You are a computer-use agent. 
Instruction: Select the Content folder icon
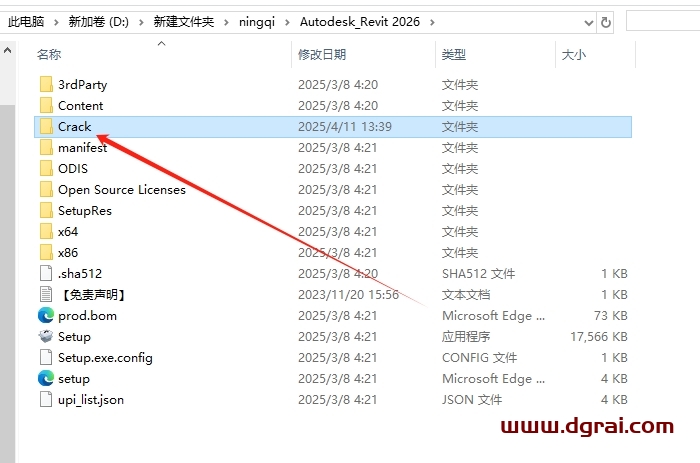(46, 105)
